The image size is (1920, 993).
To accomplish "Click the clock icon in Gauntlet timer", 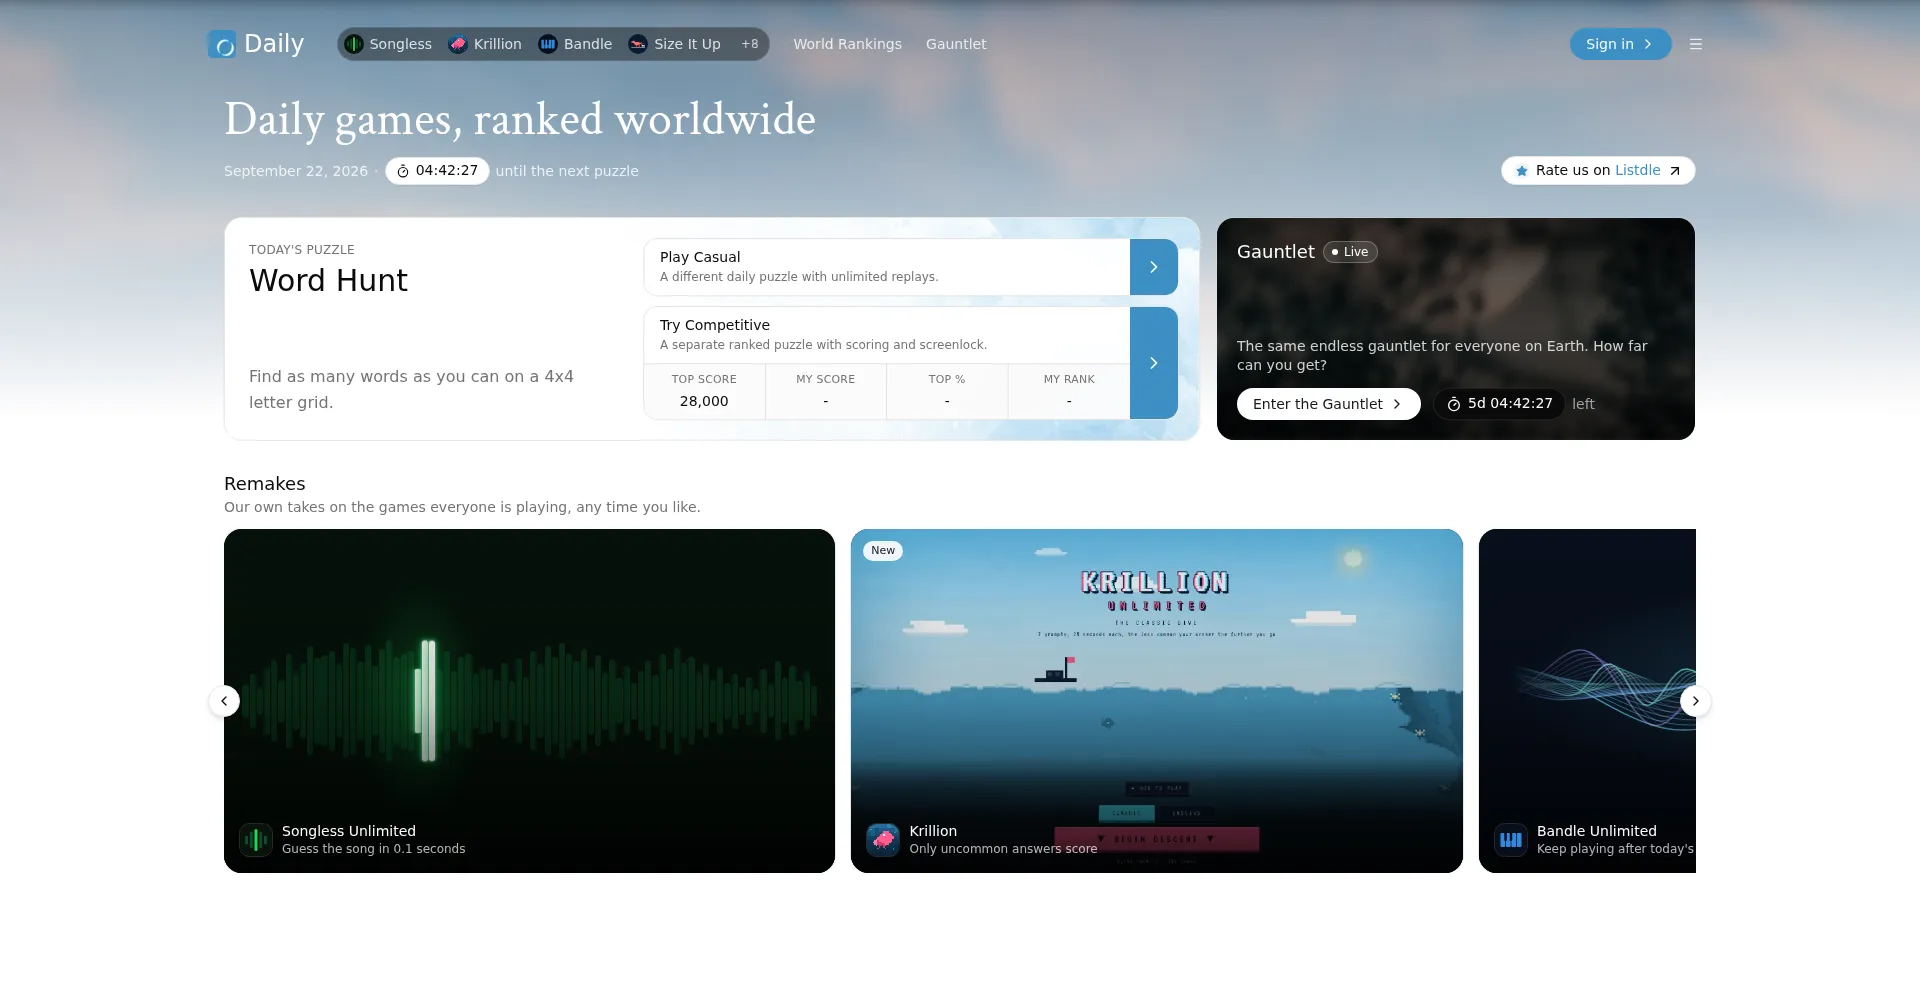I will point(1454,404).
